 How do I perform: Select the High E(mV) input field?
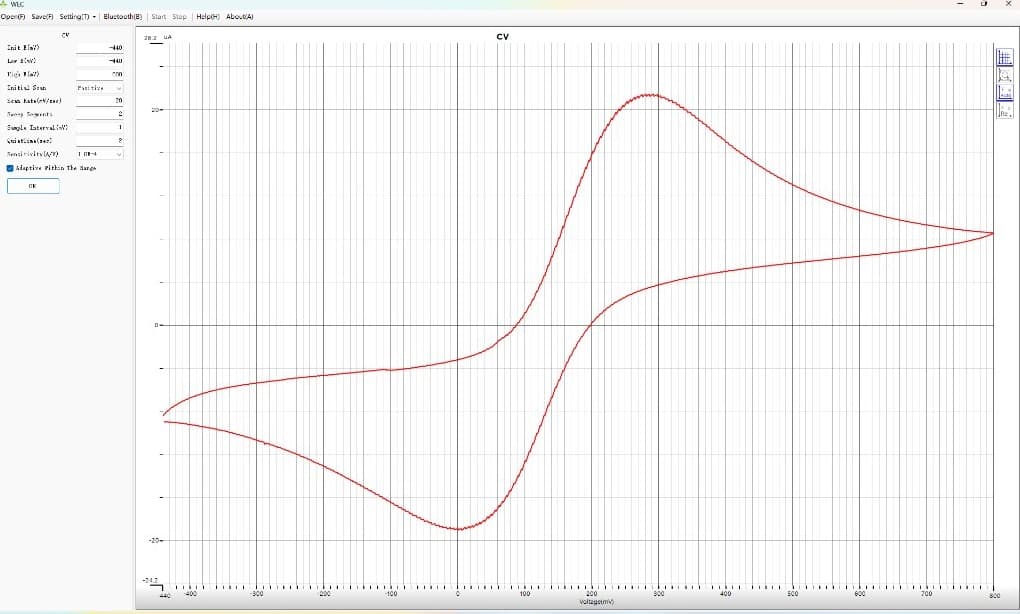[99, 74]
